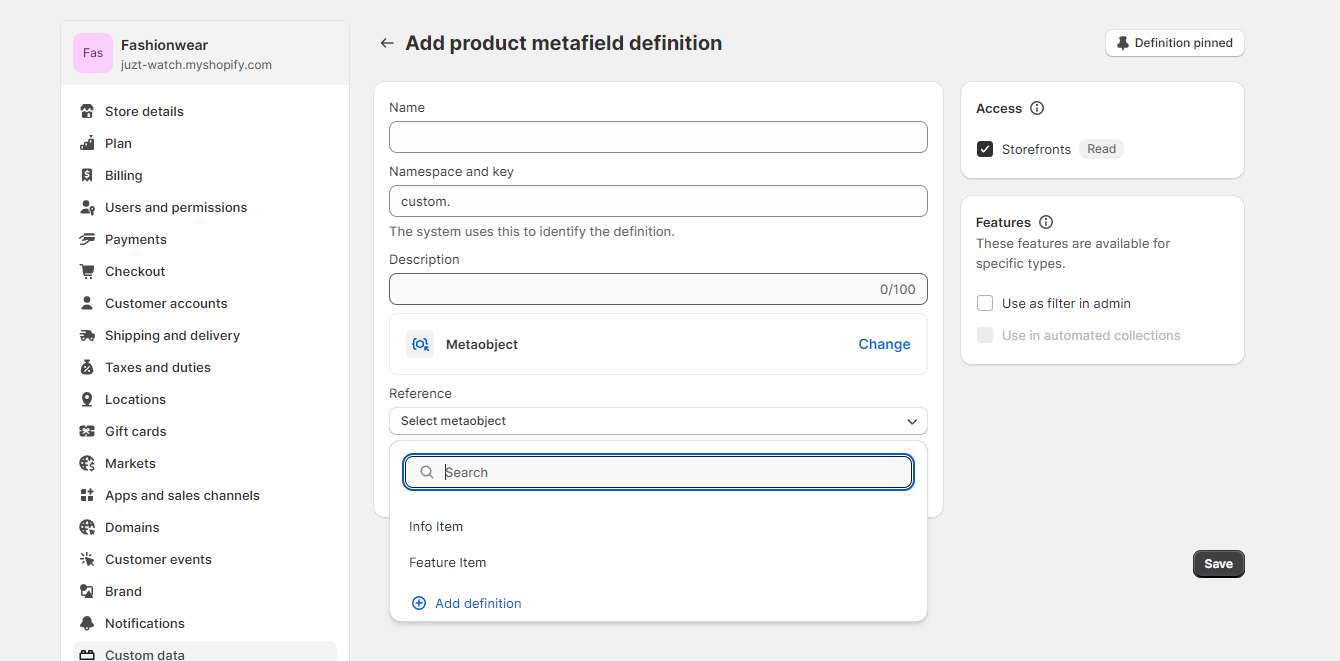Choose Feature Item from the list
1340x661 pixels.
[x=448, y=562]
